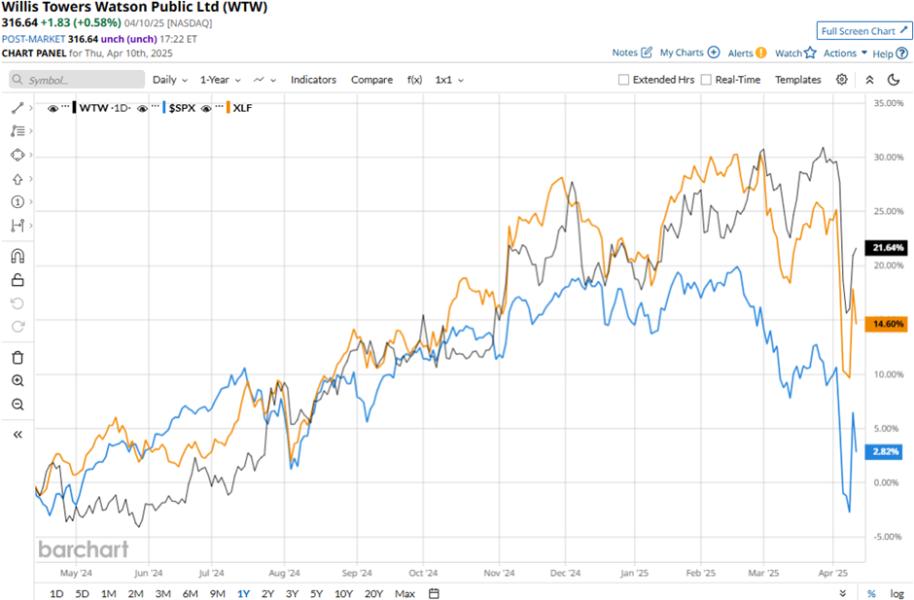
Task: Enable the Real-Time checkbox
Action: pyautogui.click(x=706, y=80)
